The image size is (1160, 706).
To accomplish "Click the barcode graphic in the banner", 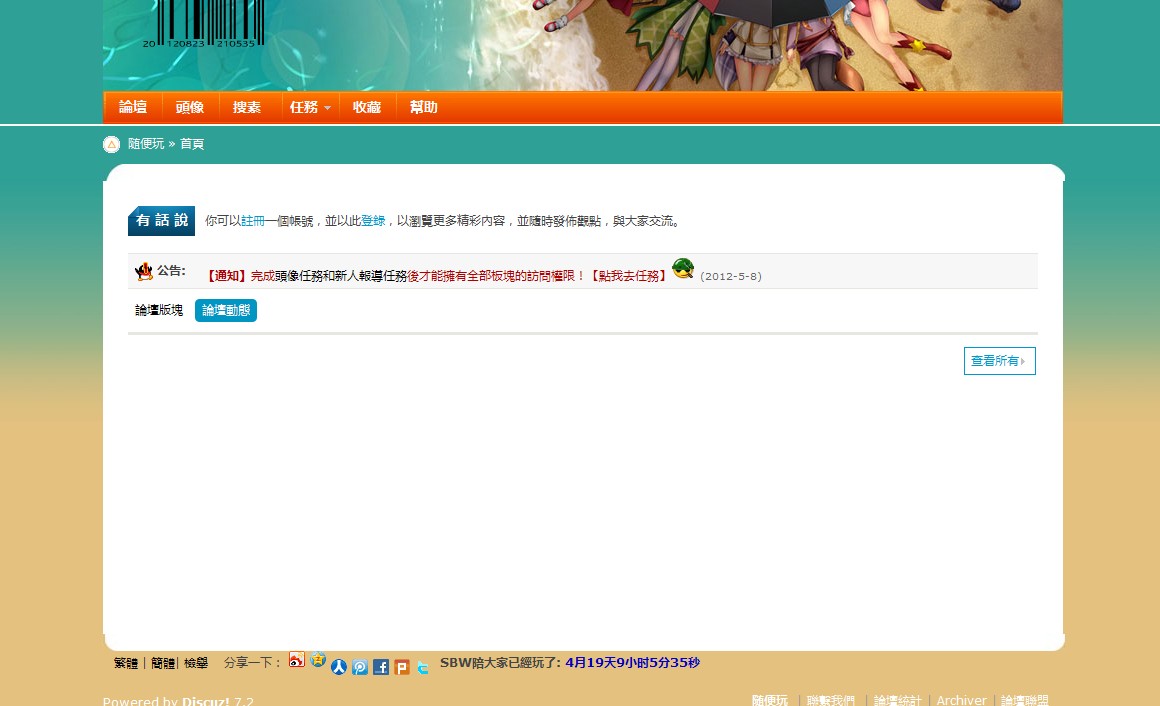I will (x=203, y=24).
